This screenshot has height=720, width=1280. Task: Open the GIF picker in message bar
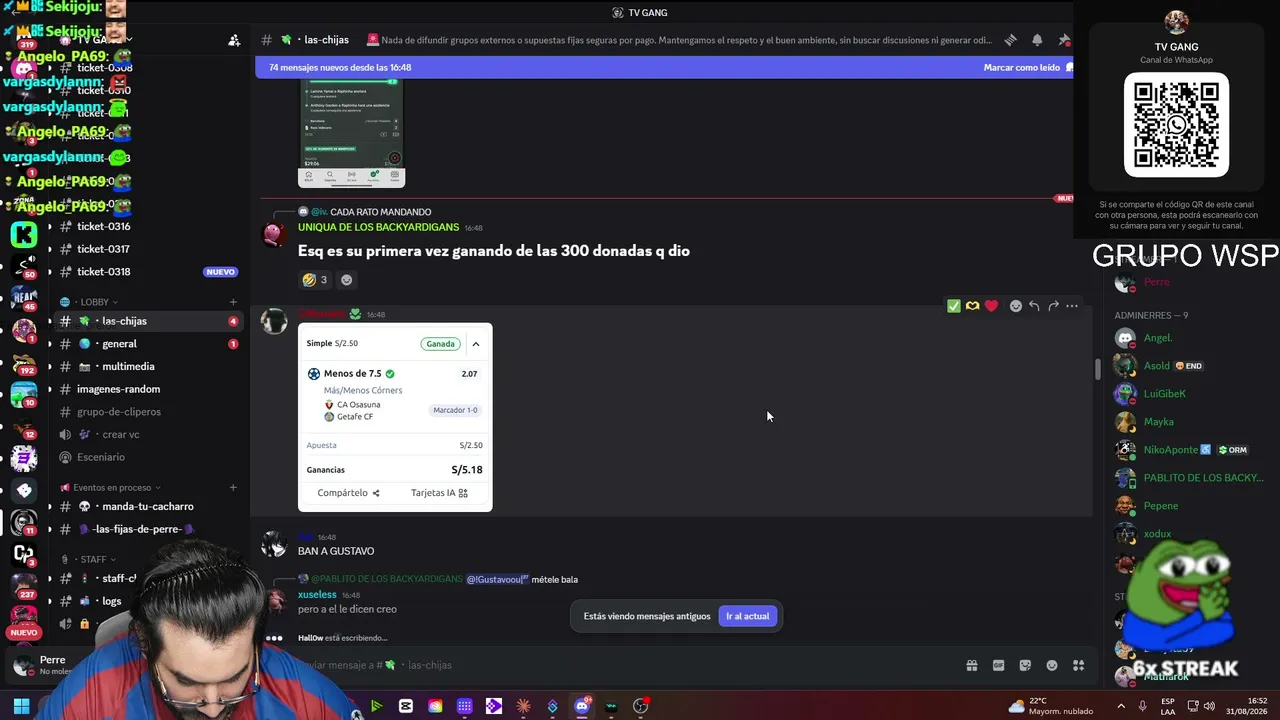coord(998,665)
